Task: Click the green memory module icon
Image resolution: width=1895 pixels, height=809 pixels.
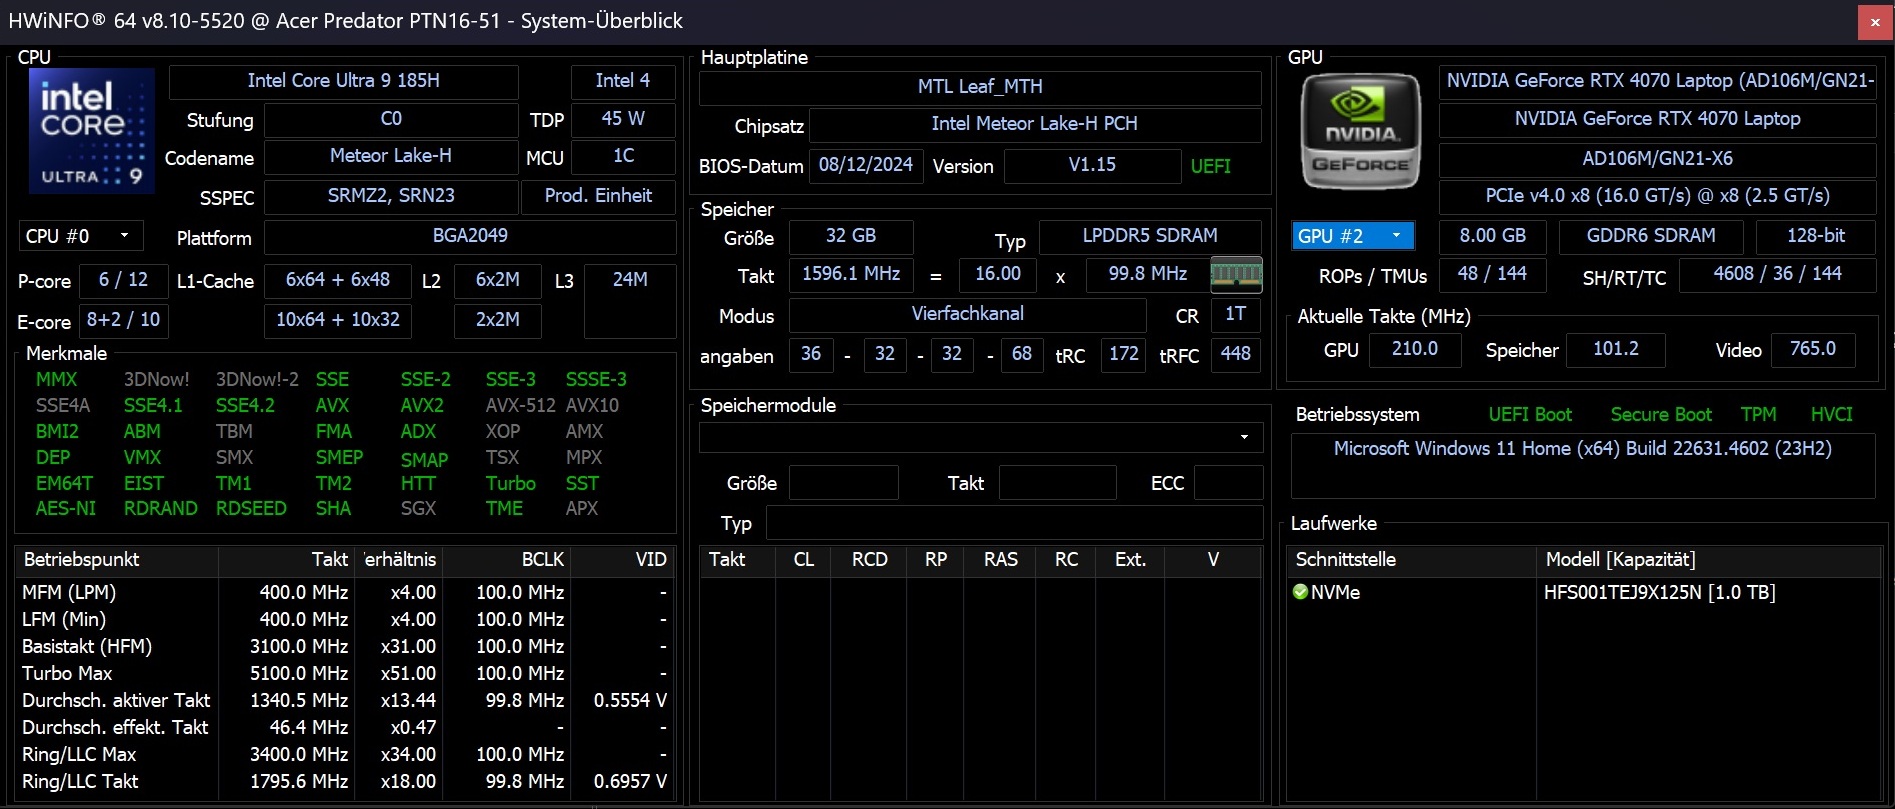Action: [x=1236, y=274]
